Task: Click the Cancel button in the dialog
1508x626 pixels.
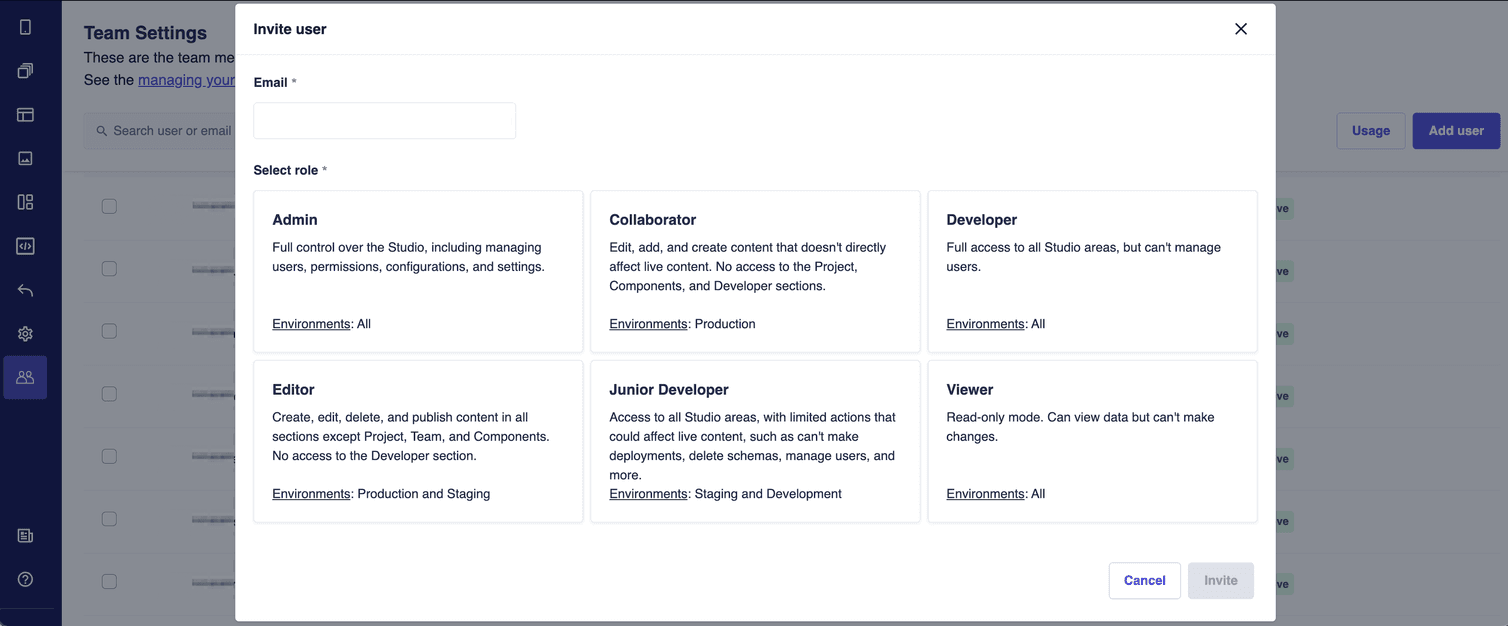Action: [x=1144, y=580]
